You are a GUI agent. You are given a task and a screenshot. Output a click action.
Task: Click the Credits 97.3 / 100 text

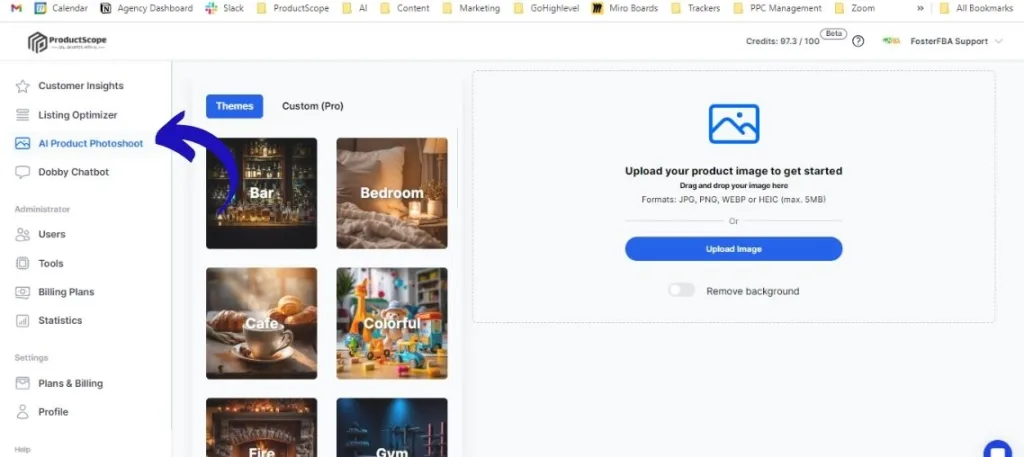[782, 41]
